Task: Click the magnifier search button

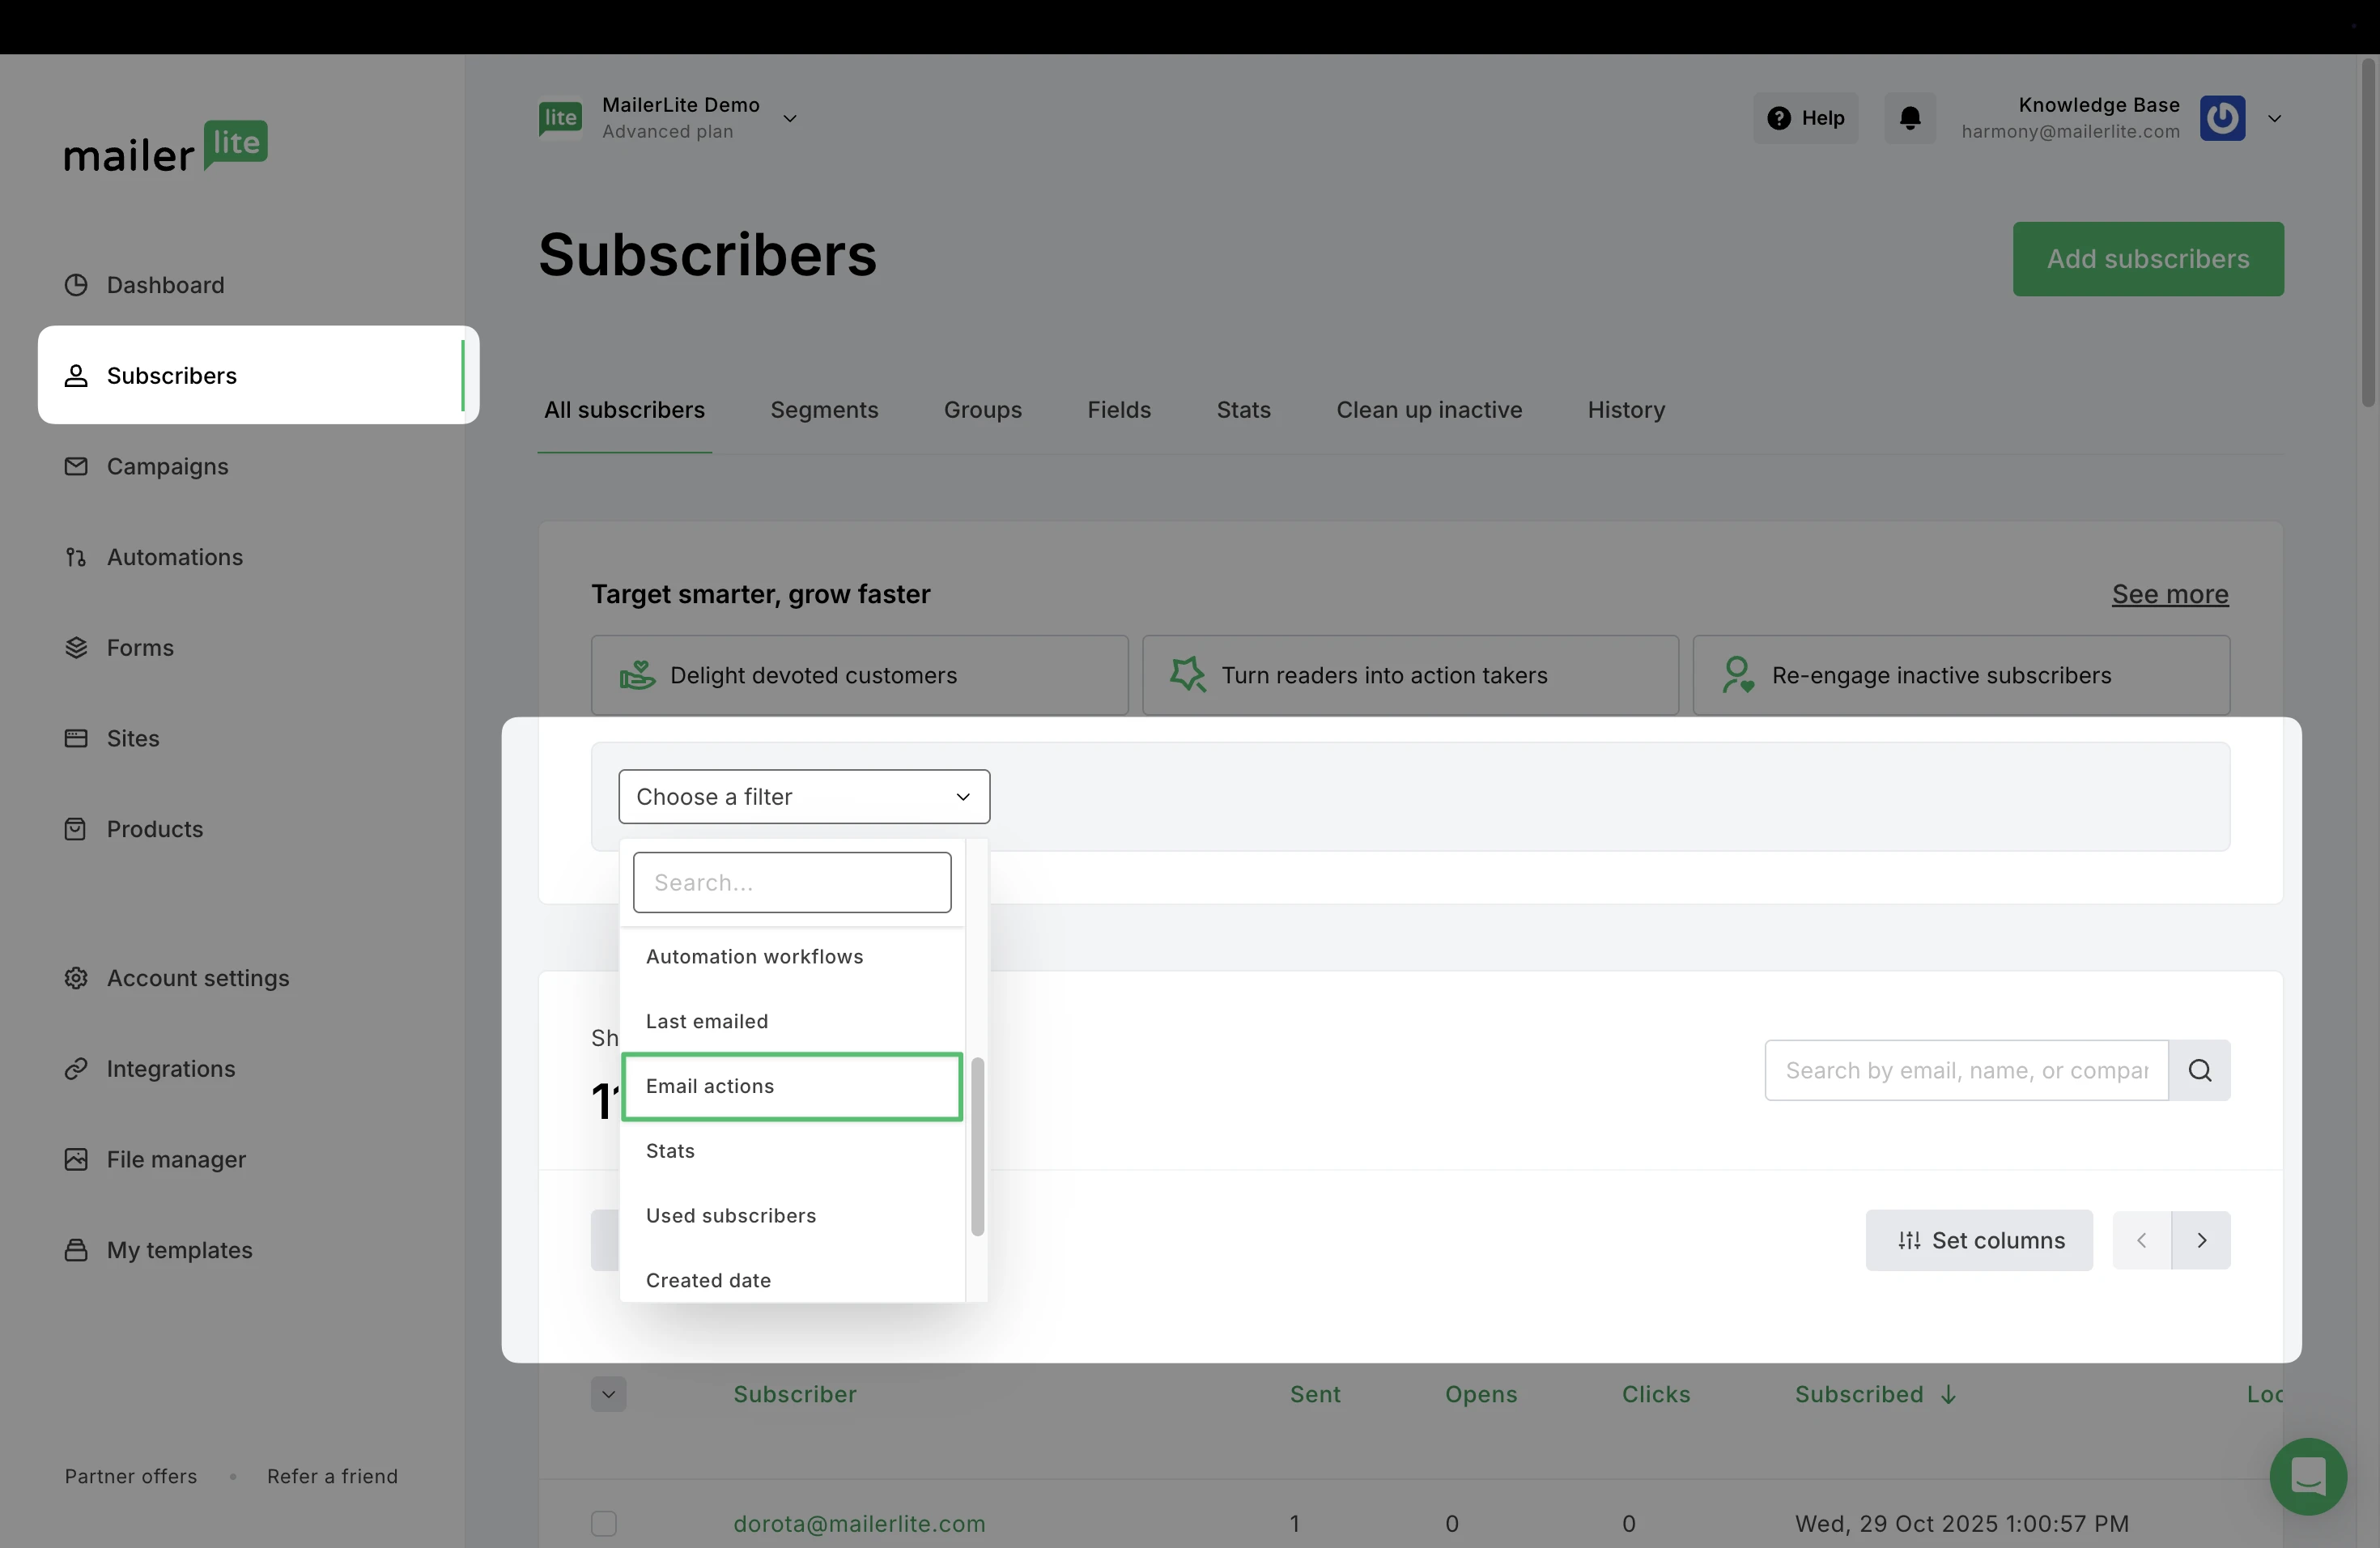Action: pyautogui.click(x=2199, y=1070)
